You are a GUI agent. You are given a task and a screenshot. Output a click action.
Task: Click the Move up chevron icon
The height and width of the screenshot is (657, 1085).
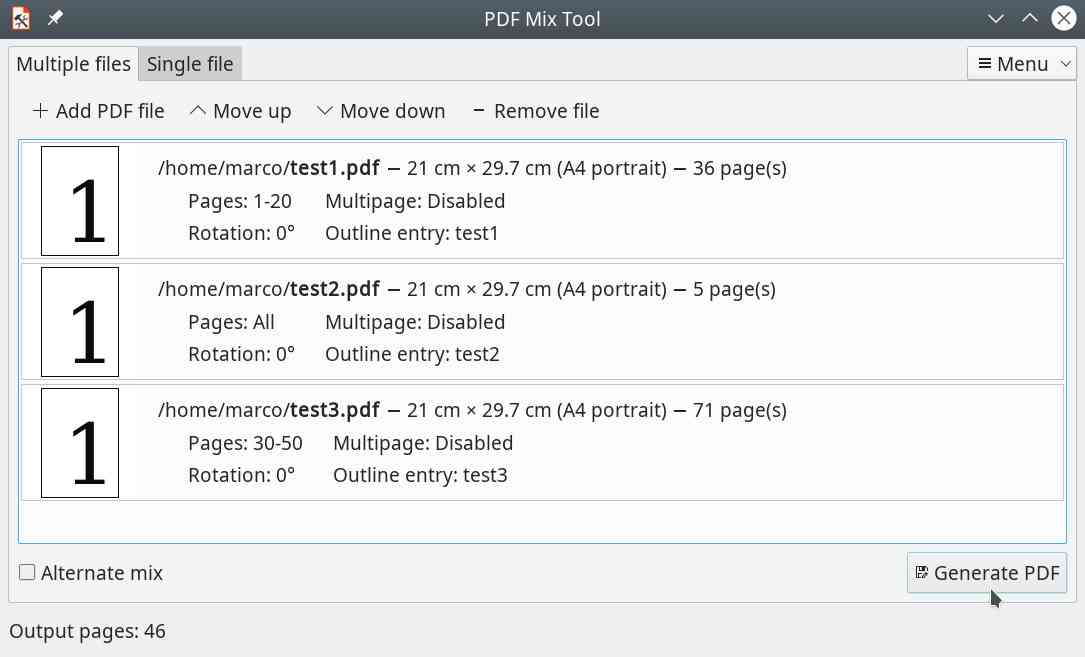click(199, 111)
